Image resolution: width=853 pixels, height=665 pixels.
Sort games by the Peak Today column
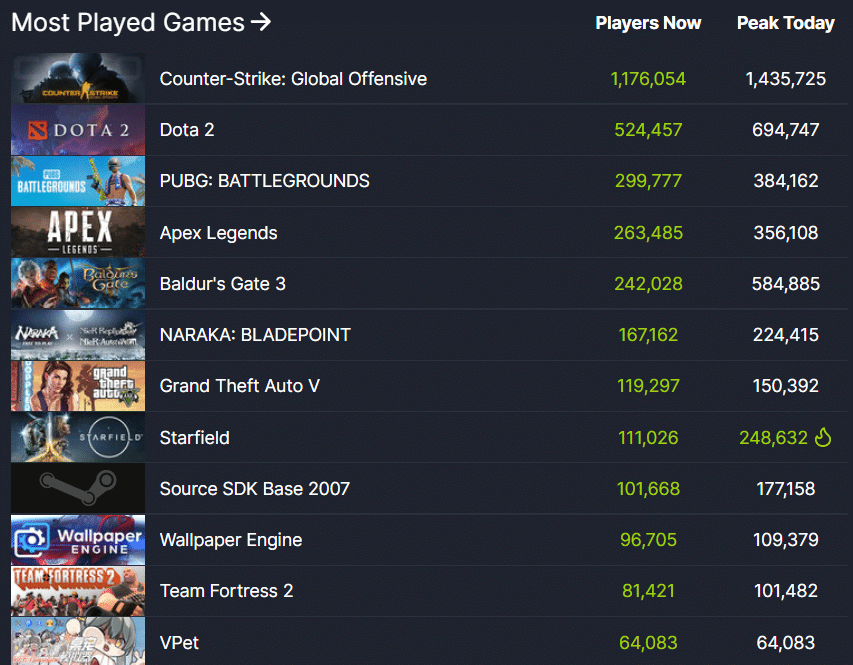[x=786, y=23]
